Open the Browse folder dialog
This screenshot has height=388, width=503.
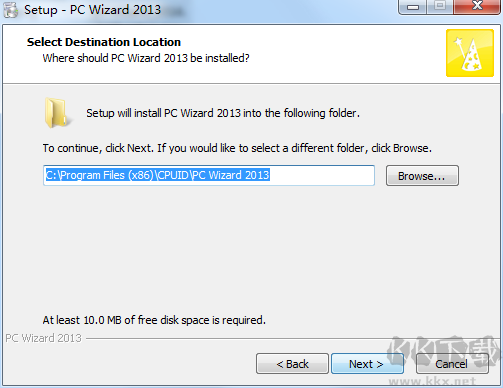coord(422,176)
